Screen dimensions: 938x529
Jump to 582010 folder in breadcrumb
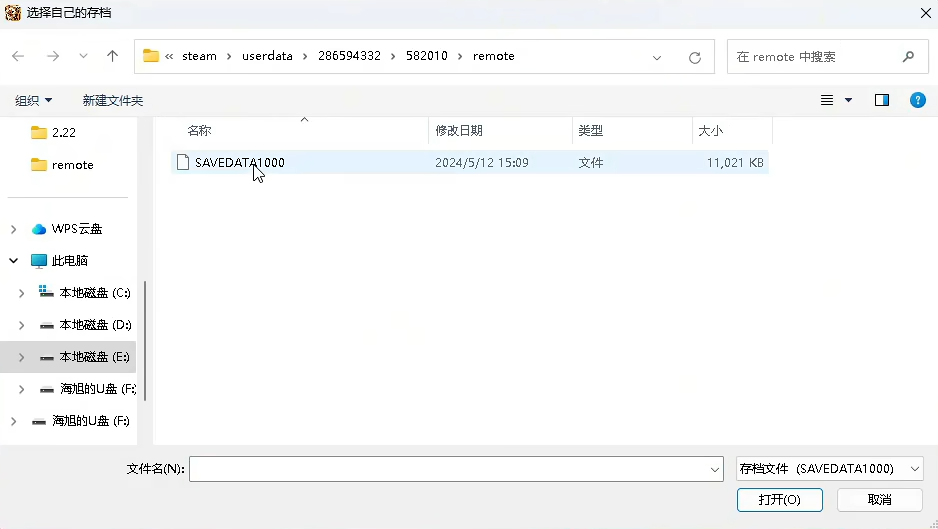[x=427, y=56]
